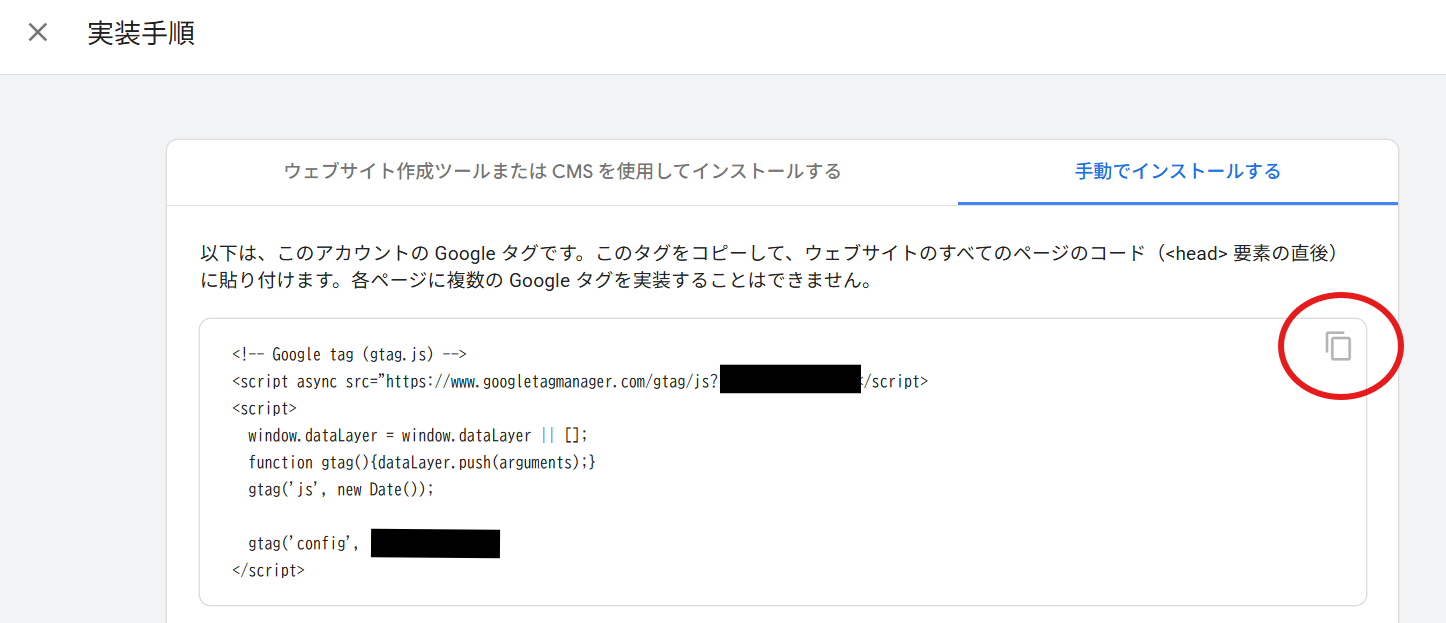The width and height of the screenshot is (1446, 623).
Task: Copy the Google tag code snippet
Action: coord(1338,346)
